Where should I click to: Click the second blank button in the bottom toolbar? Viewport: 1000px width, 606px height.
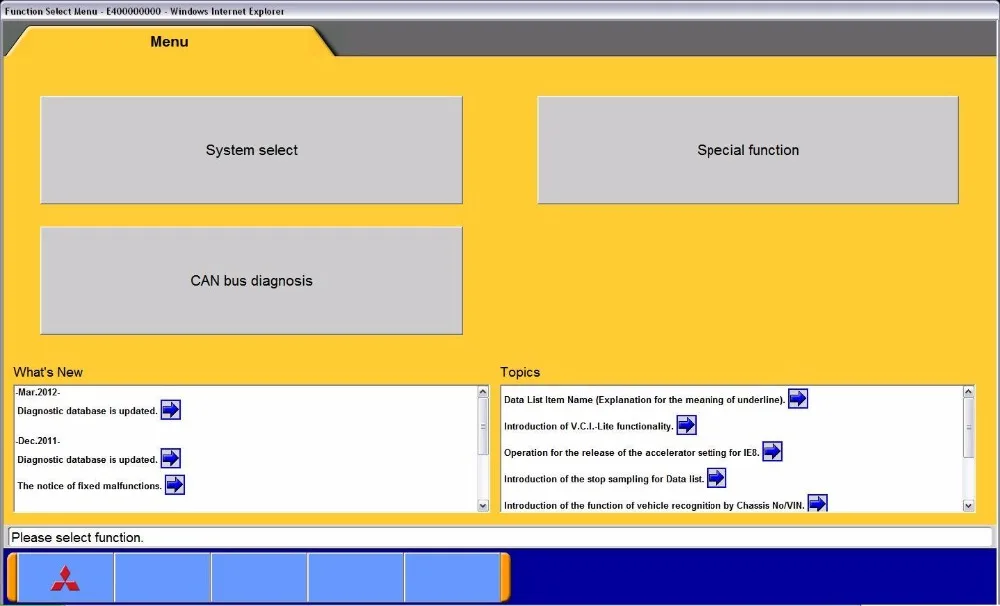point(259,578)
